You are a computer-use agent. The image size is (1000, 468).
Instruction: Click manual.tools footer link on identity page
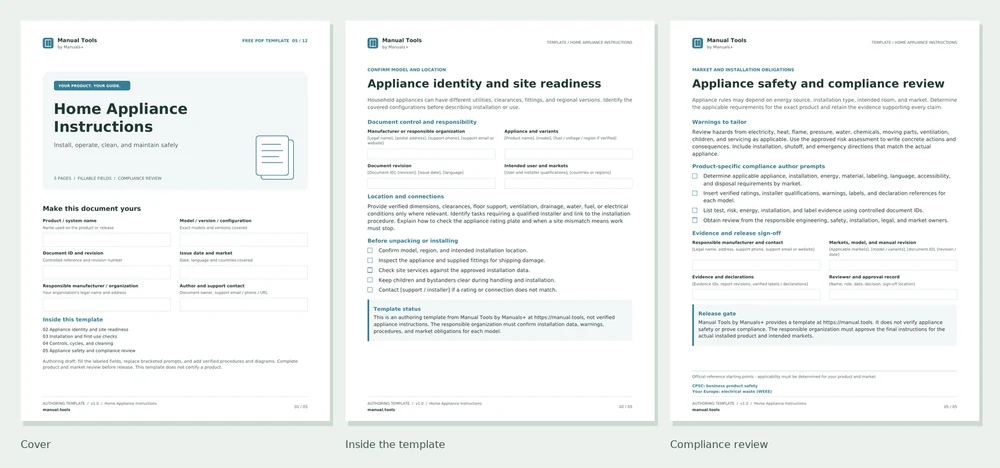tap(381, 409)
